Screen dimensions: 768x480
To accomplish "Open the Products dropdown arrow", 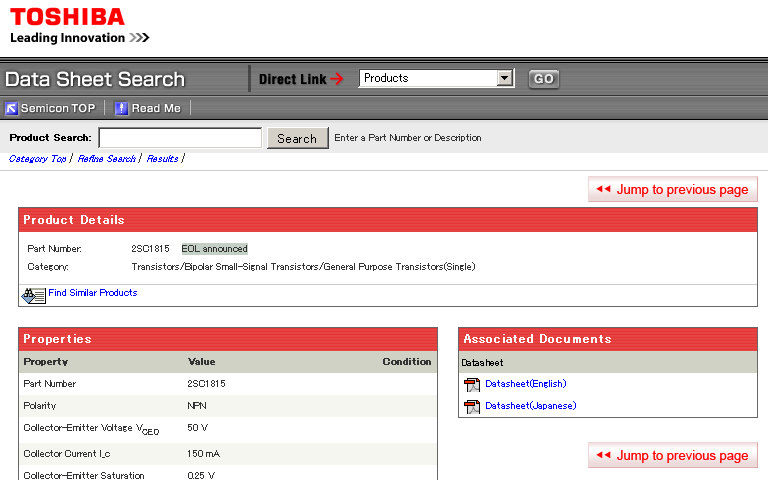I will [x=504, y=78].
